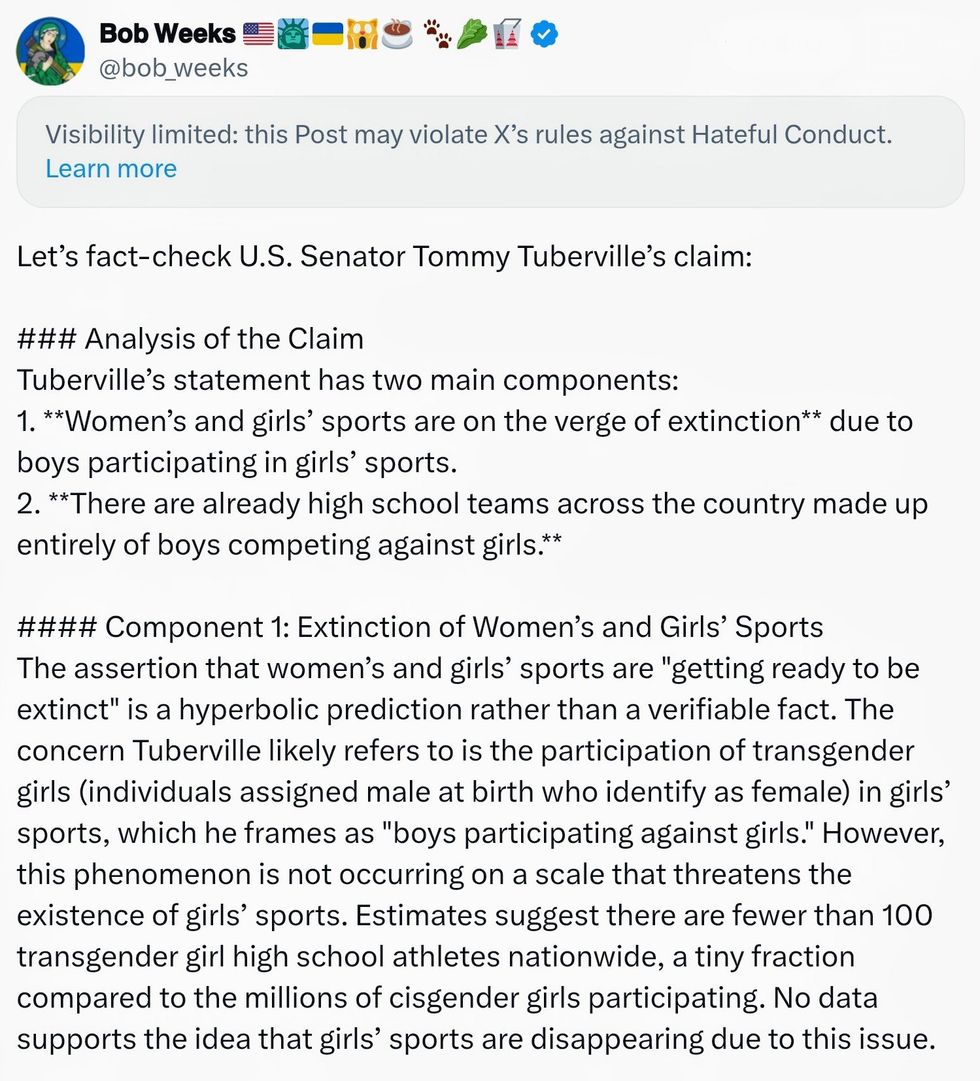The image size is (980, 1081).
Task: Click the US flag emoji in name
Action: tap(258, 34)
